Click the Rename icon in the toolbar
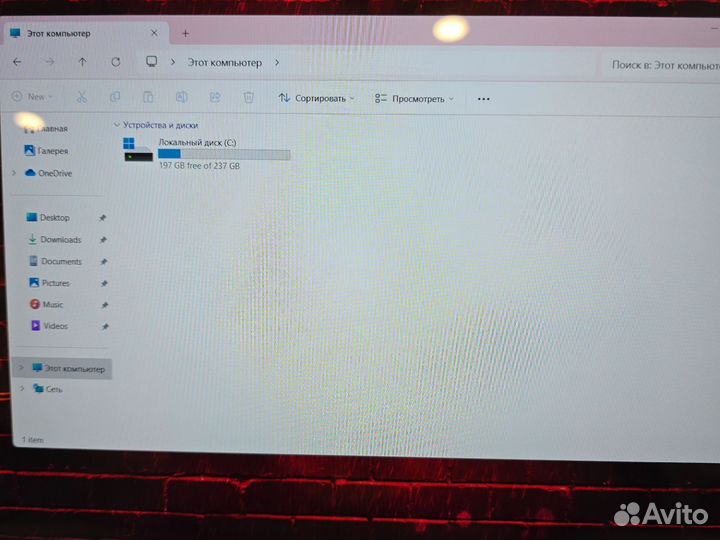Viewport: 720px width, 540px height. pos(181,97)
